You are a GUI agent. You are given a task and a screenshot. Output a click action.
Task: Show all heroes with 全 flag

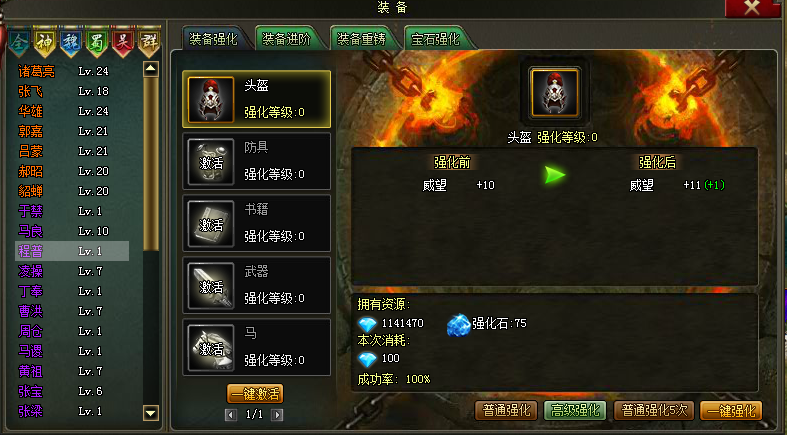(x=19, y=43)
